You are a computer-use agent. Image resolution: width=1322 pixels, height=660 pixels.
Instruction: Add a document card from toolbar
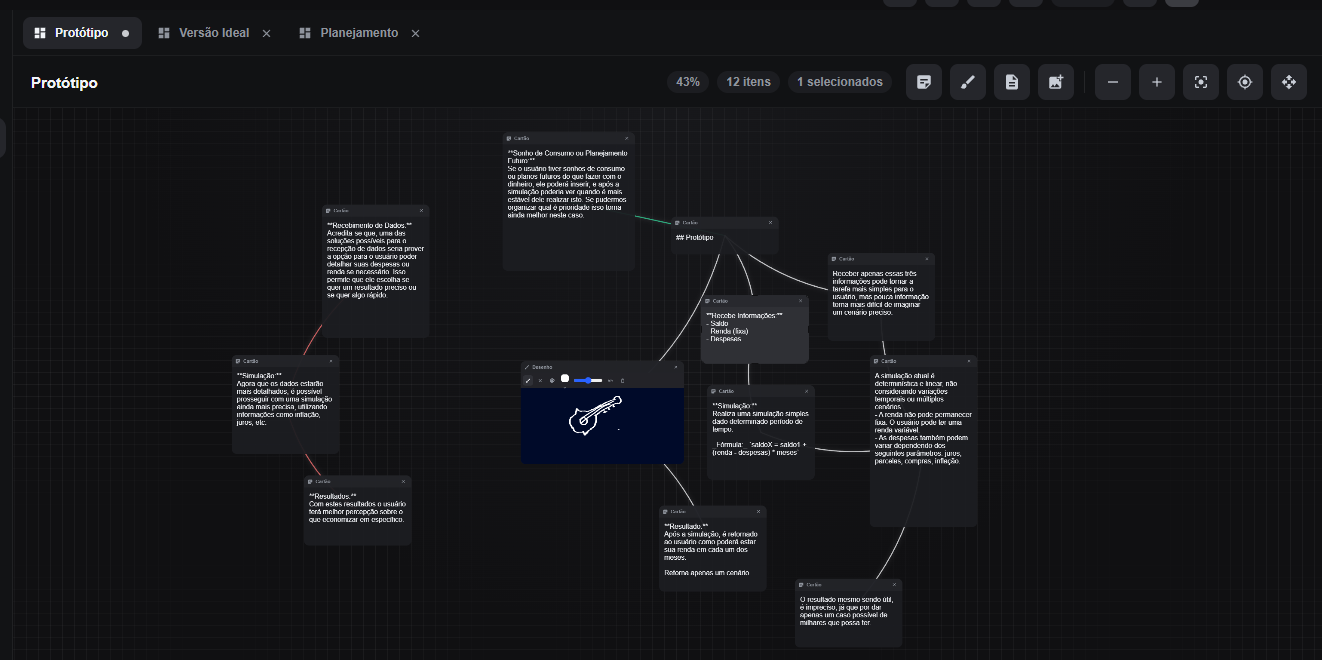[x=1012, y=82]
